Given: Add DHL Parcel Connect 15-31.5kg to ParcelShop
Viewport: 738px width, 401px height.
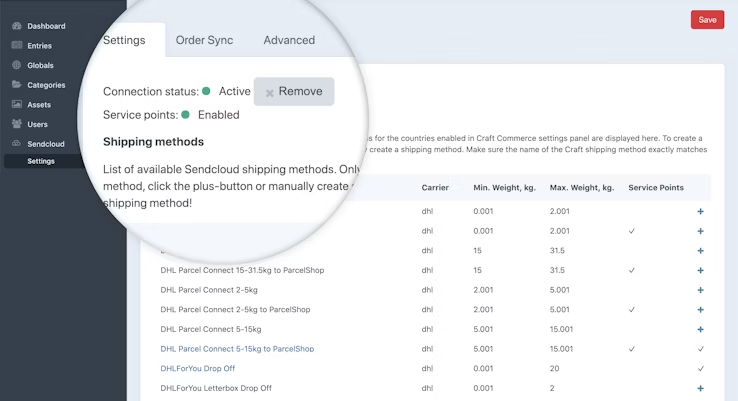Looking at the screenshot, I should [700, 270].
